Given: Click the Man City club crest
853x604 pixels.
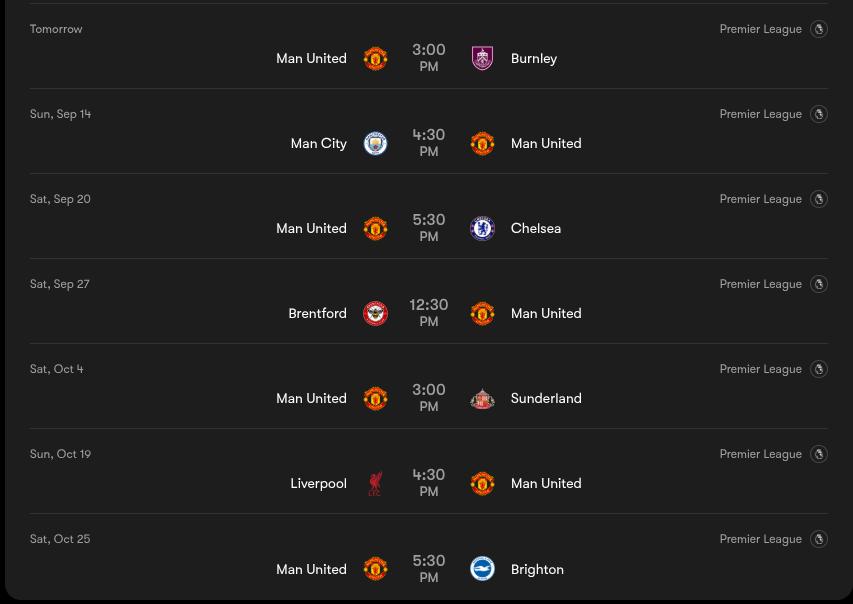Looking at the screenshot, I should tap(375, 144).
